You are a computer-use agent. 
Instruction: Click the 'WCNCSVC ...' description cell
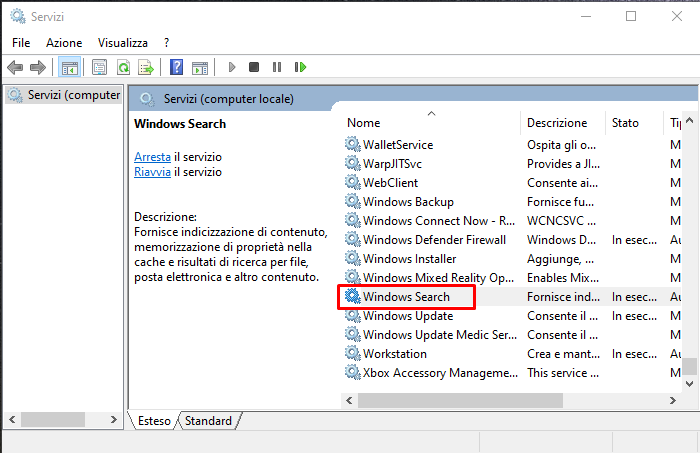[x=561, y=221]
